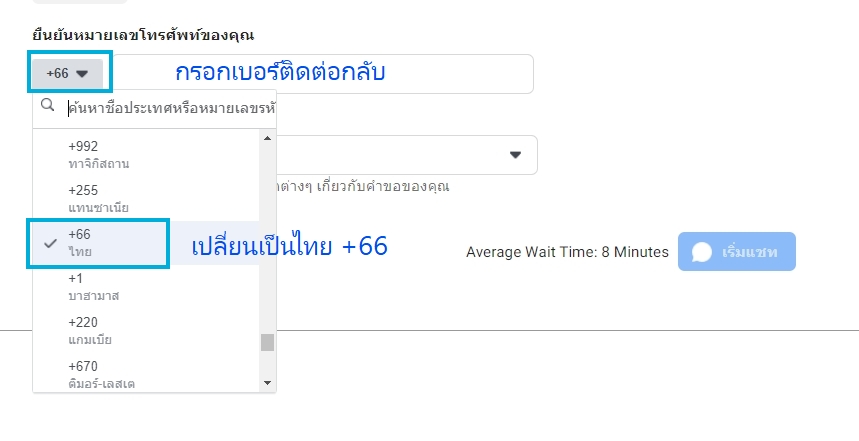Pick +1 บาฮามาส from the list
The image size is (859, 441).
[146, 287]
